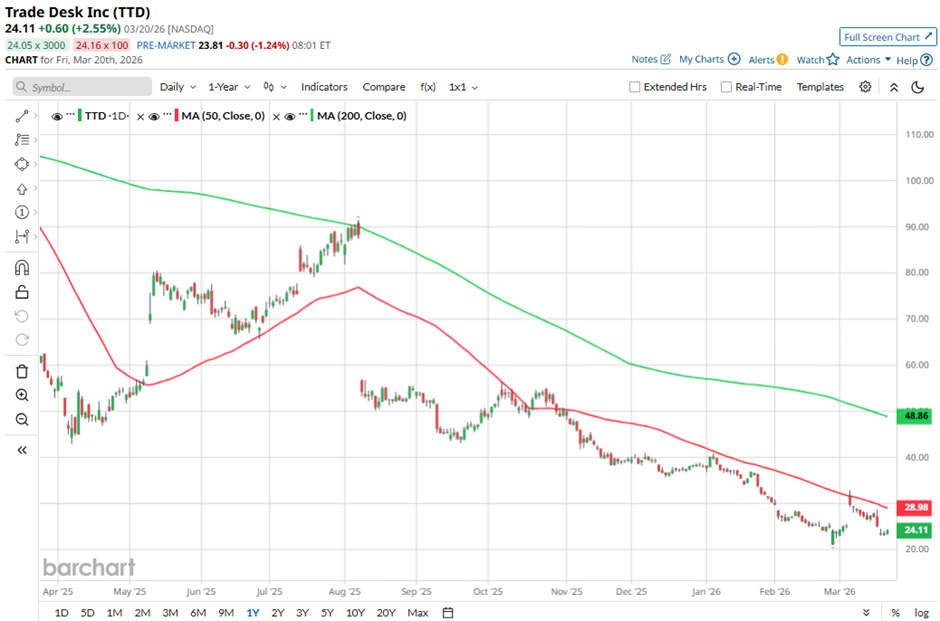Expand trend line tool submenu arrow
The image size is (940, 621).
(x=35, y=116)
